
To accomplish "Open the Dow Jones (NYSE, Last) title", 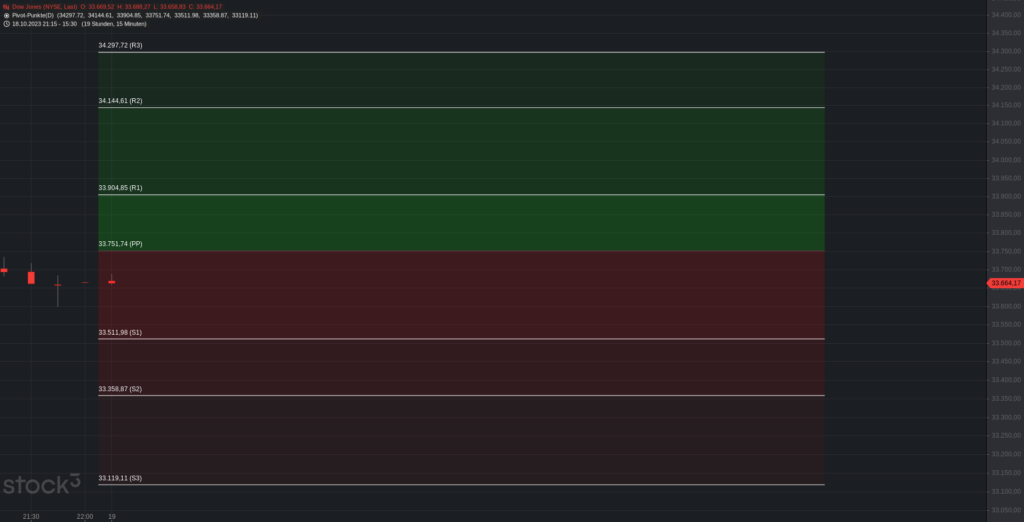I will pos(44,7).
